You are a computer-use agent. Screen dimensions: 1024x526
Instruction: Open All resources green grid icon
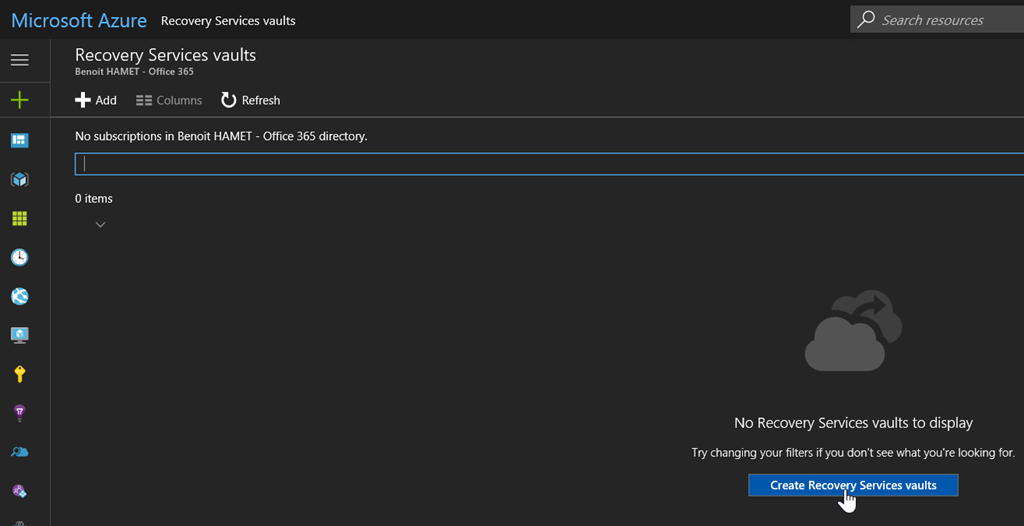point(19,218)
